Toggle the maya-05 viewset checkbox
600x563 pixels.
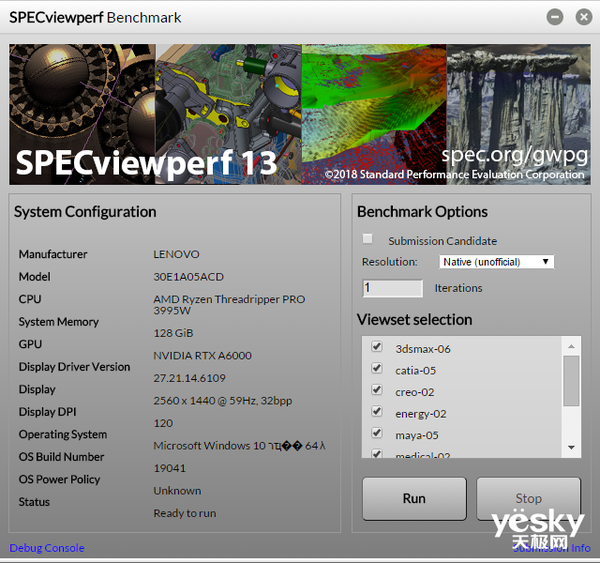[x=377, y=433]
